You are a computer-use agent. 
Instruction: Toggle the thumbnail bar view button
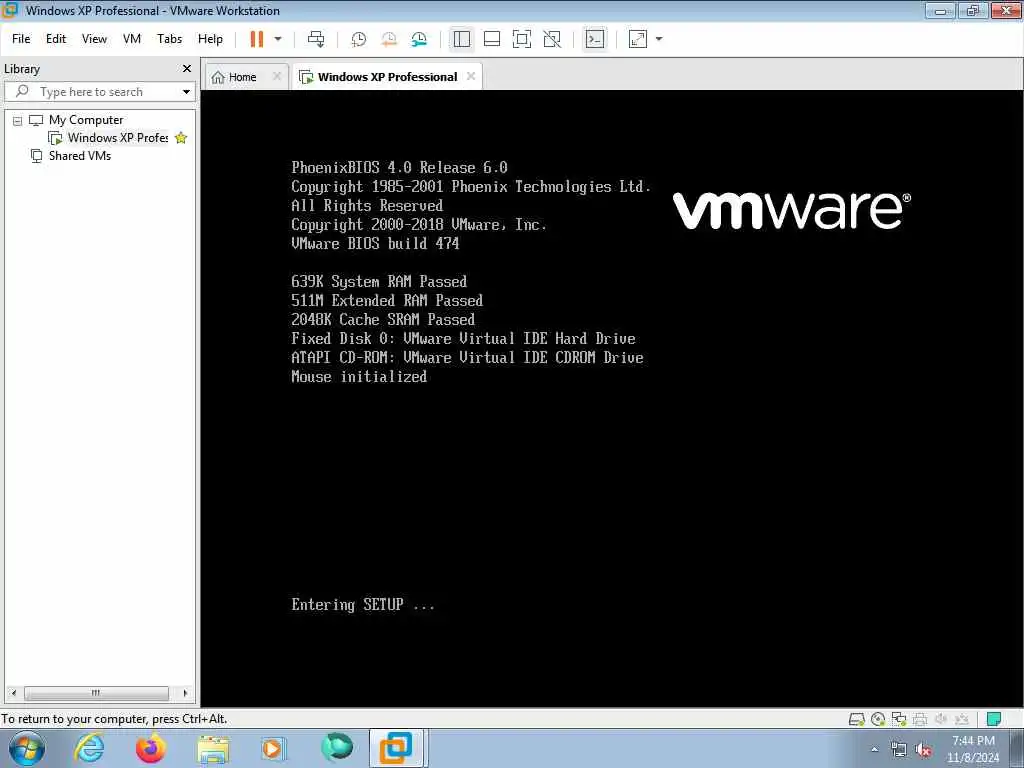(x=492, y=39)
